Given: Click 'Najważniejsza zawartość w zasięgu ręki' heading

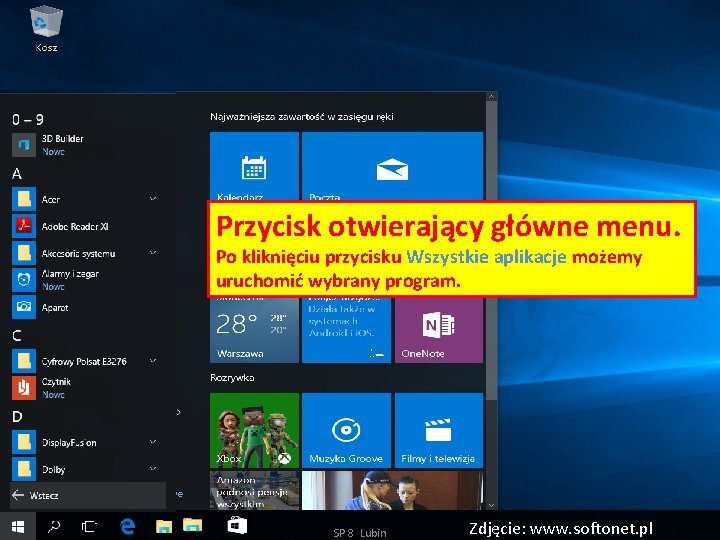Looking at the screenshot, I should click(302, 117).
